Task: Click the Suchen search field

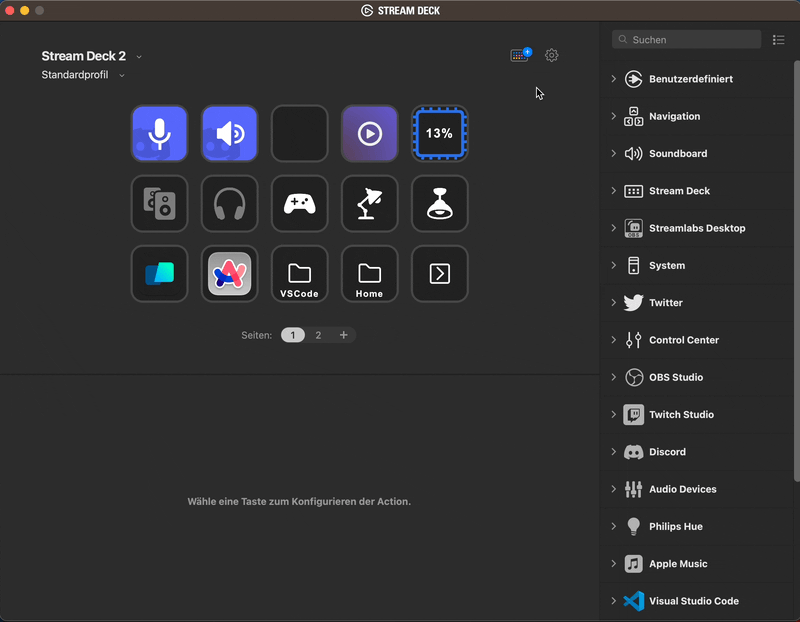Action: coord(686,40)
